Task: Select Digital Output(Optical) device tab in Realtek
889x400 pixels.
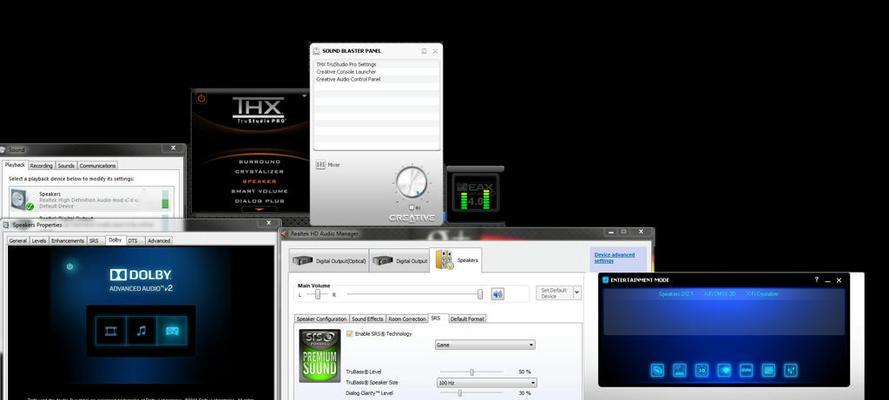Action: click(x=329, y=261)
